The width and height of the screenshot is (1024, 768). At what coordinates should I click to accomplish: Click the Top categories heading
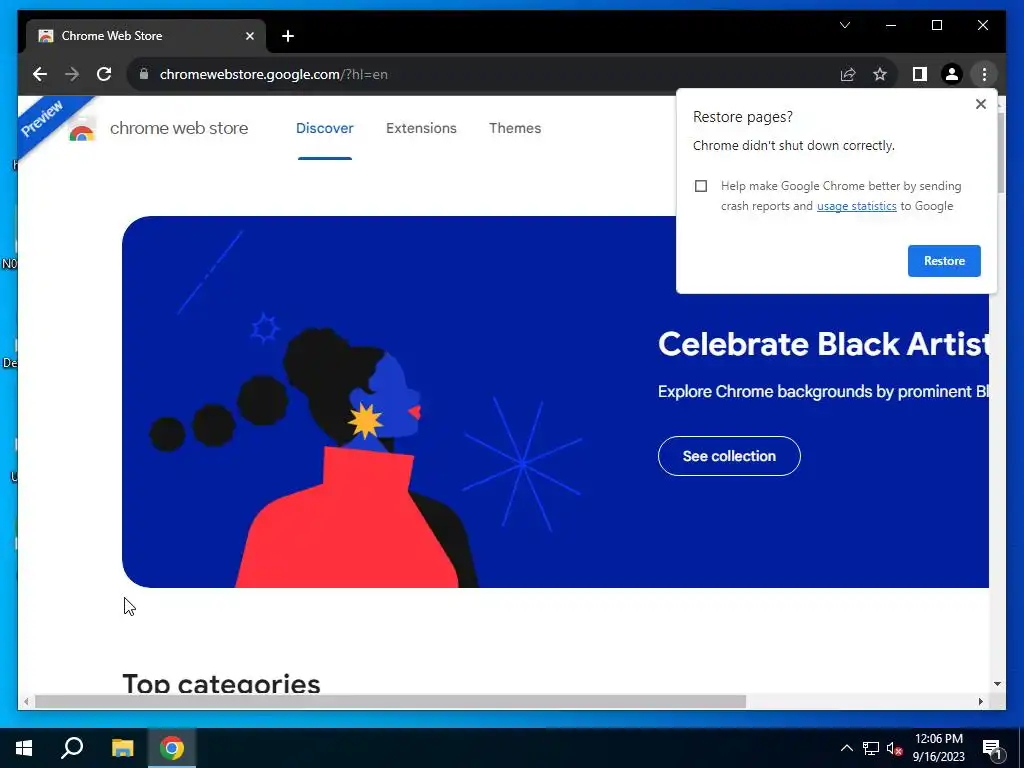(221, 682)
